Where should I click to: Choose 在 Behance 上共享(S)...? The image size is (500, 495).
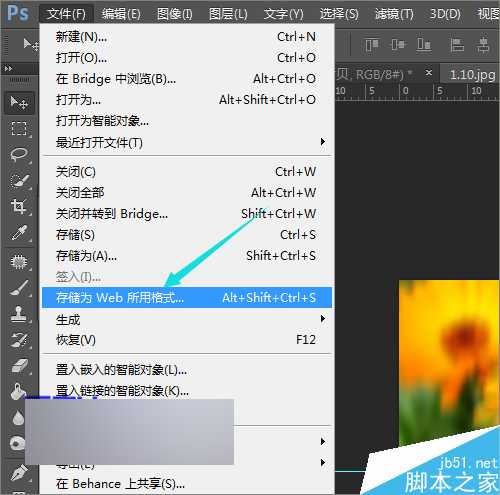(x=187, y=484)
